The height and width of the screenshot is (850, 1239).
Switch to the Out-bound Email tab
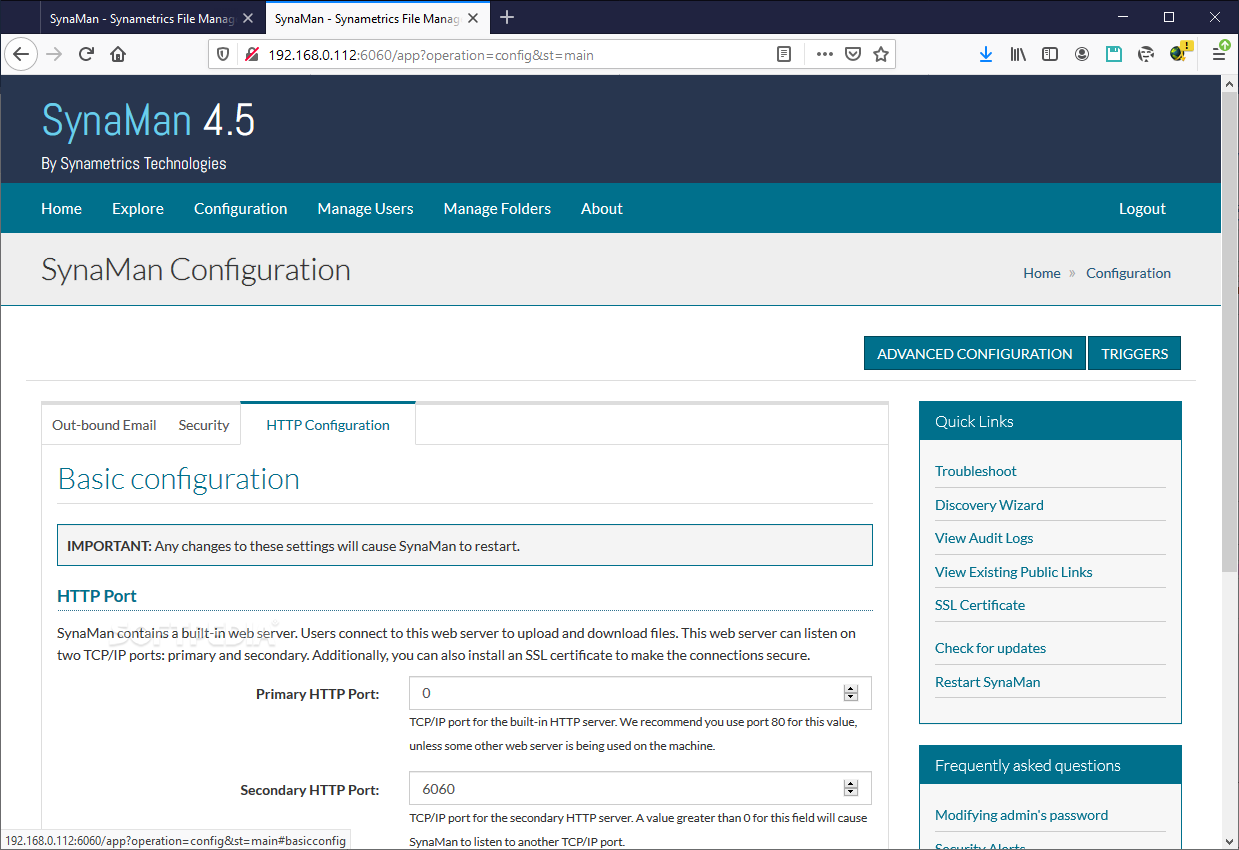pos(104,425)
